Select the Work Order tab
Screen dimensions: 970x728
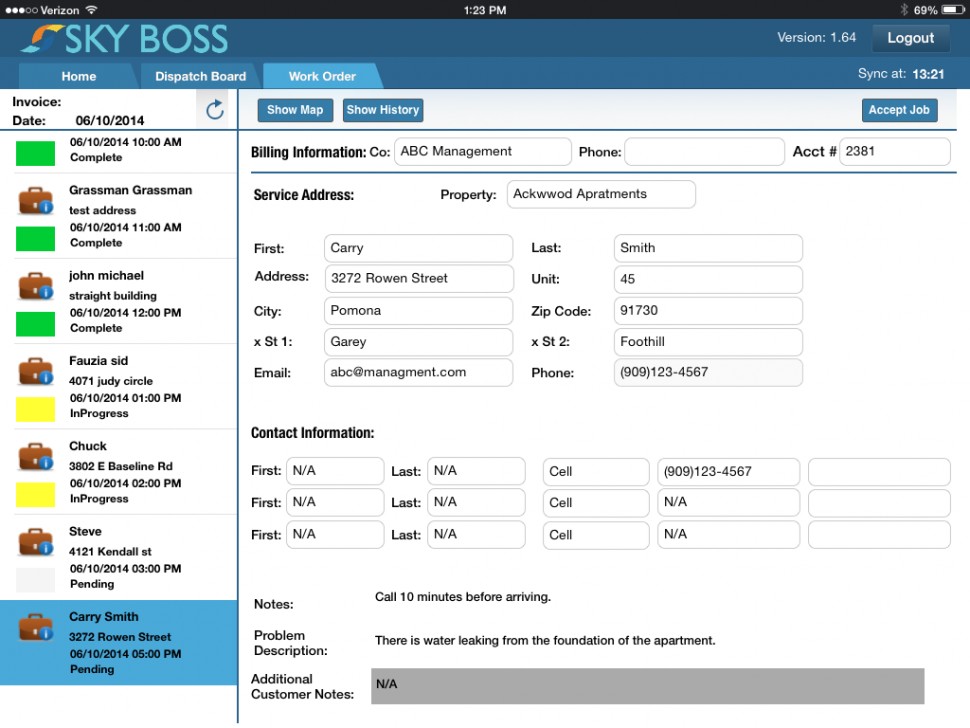[322, 76]
